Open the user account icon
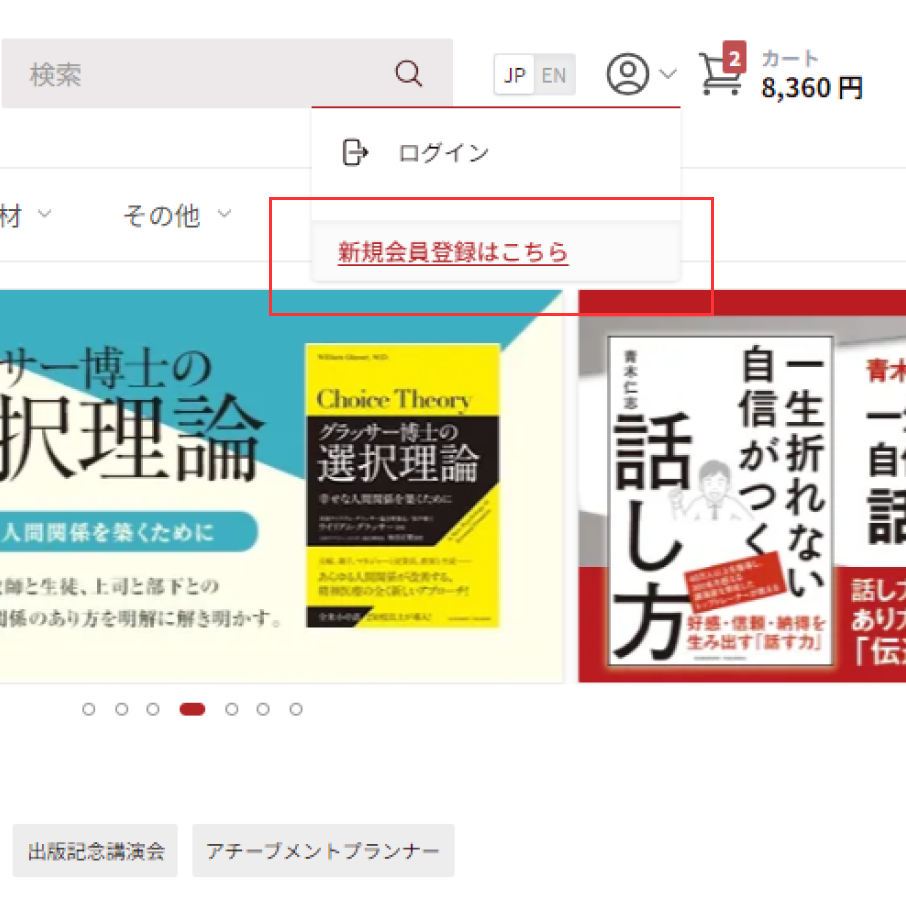 (627, 74)
